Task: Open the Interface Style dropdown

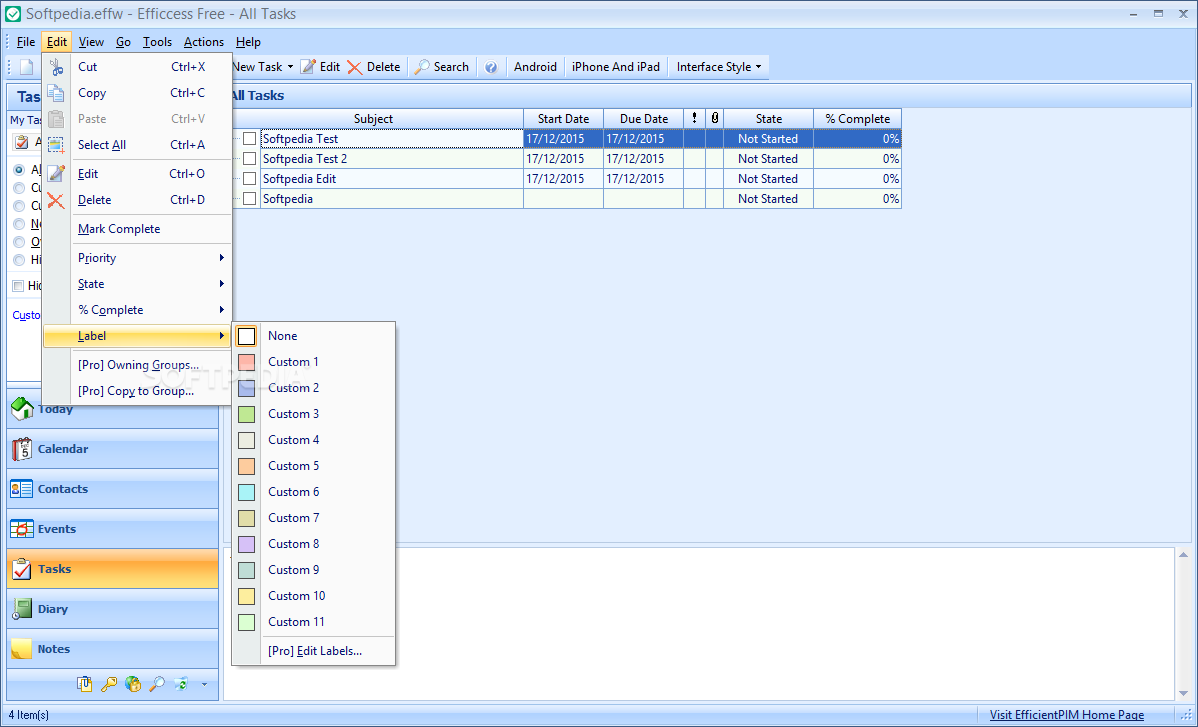Action: [x=719, y=67]
